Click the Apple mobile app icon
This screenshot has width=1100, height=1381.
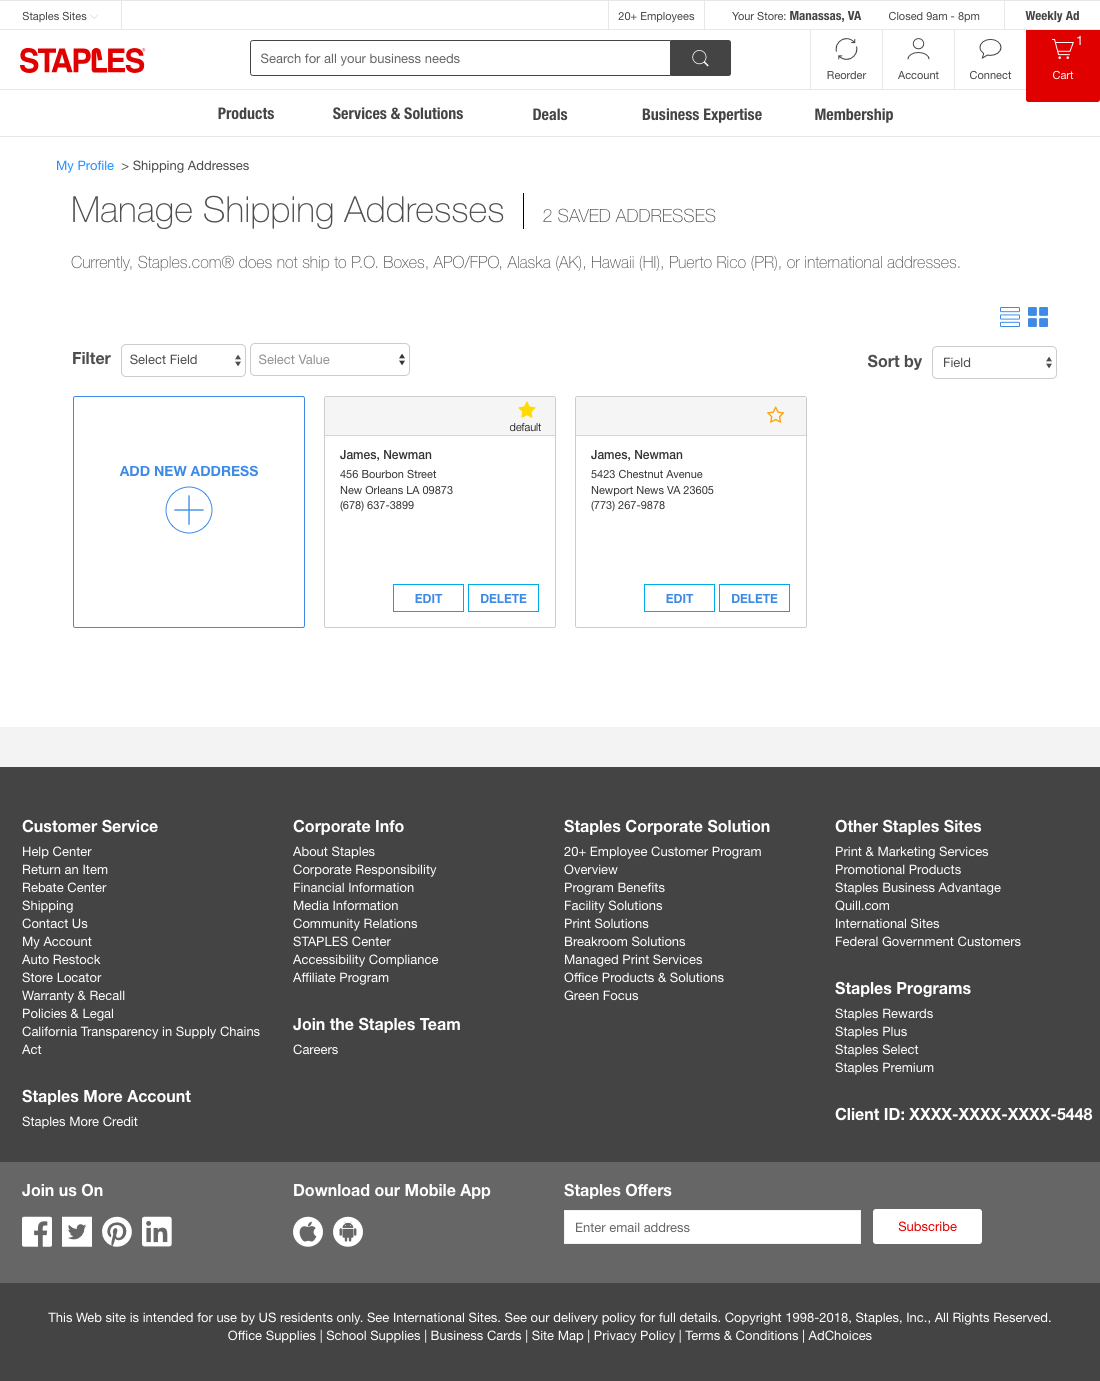308,1231
